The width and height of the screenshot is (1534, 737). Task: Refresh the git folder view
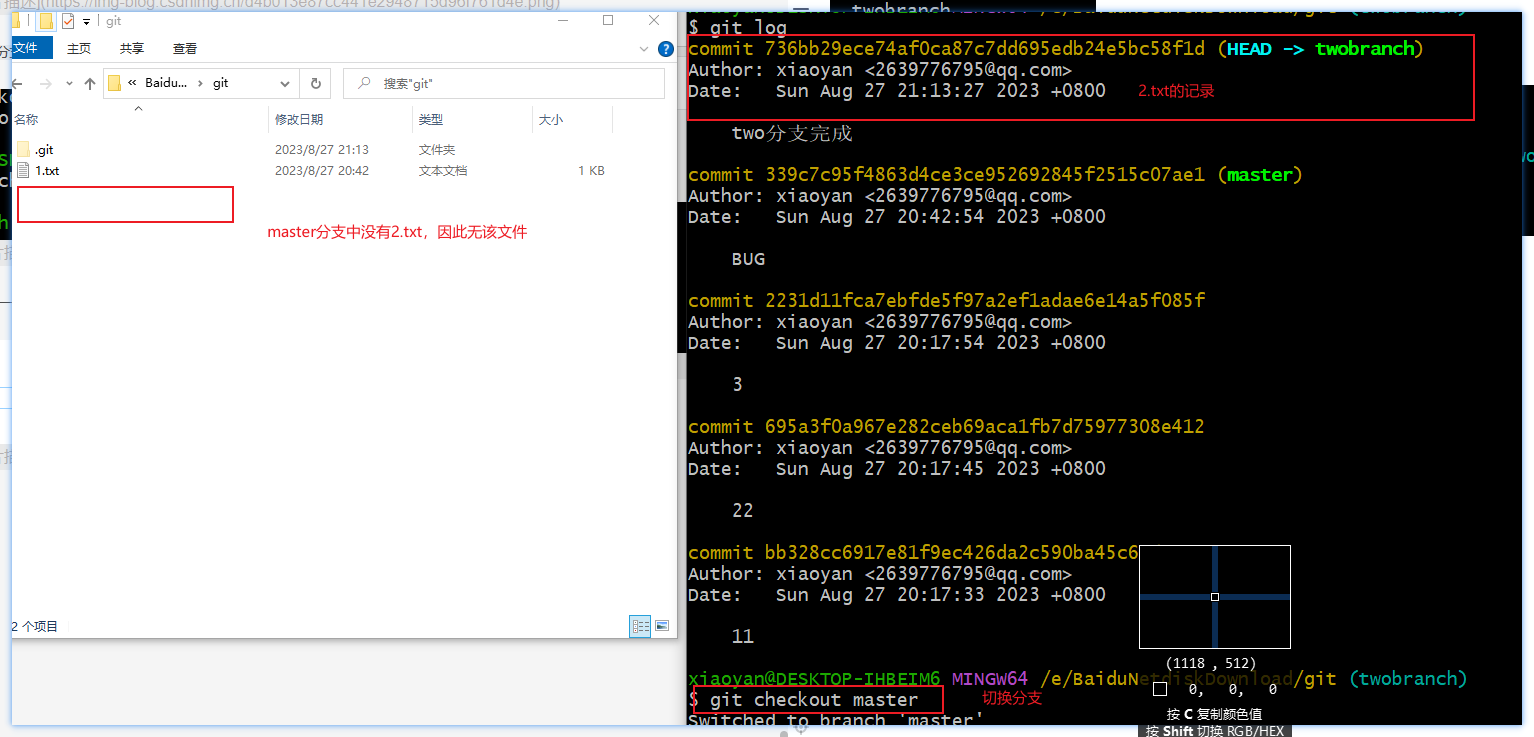coord(315,84)
